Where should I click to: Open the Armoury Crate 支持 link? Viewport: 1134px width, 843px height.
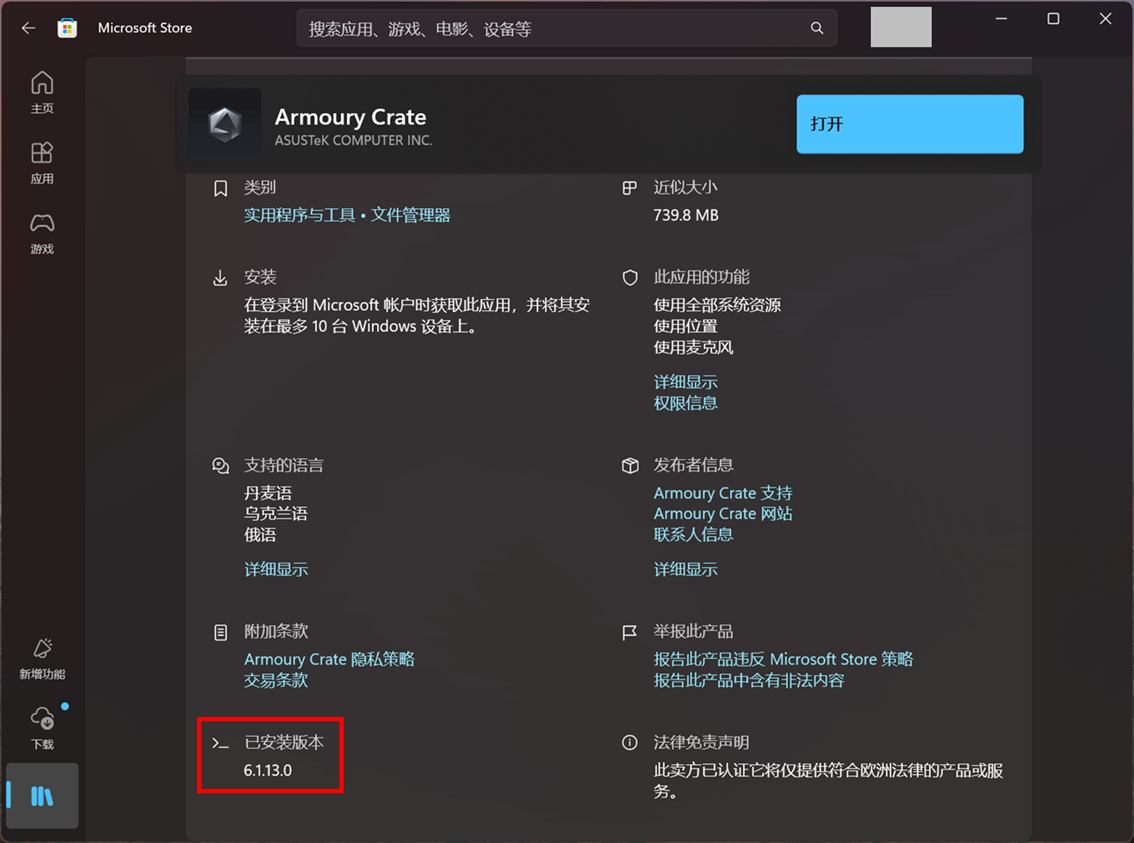[723, 493]
